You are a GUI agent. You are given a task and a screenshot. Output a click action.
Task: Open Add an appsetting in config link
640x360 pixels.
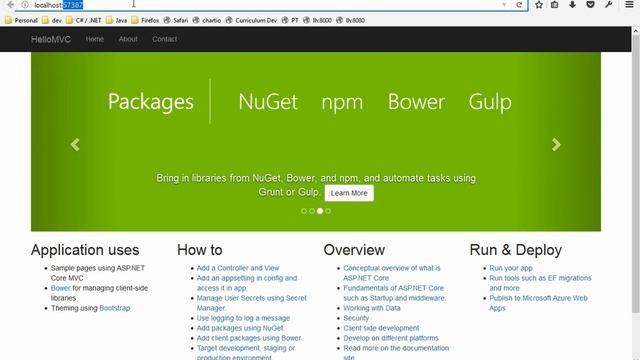coord(247,283)
